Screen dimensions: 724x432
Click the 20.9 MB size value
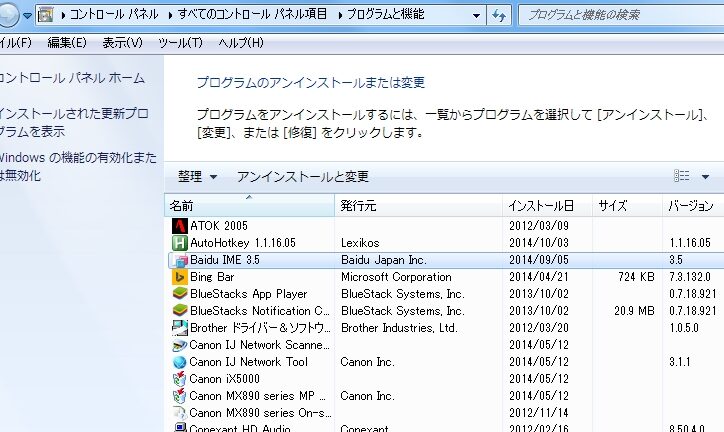click(634, 311)
